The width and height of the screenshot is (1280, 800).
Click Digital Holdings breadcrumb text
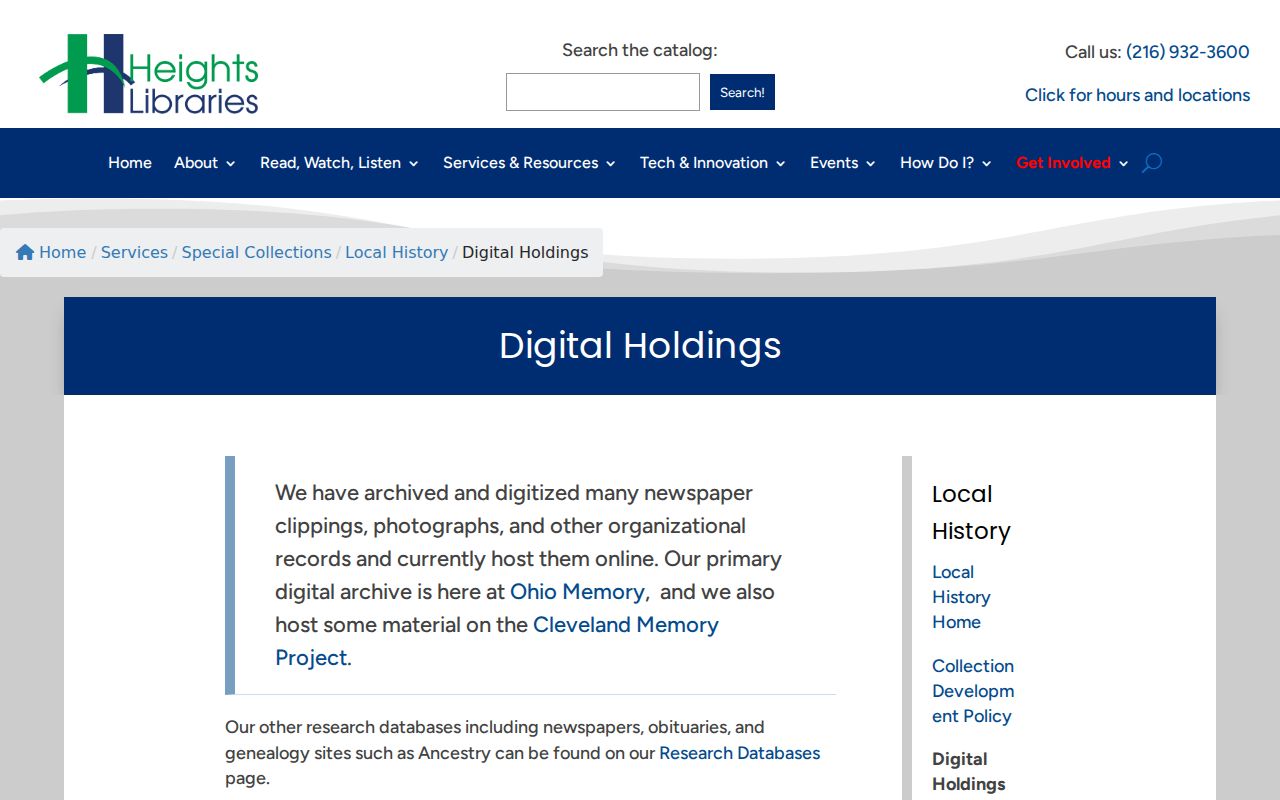525,252
